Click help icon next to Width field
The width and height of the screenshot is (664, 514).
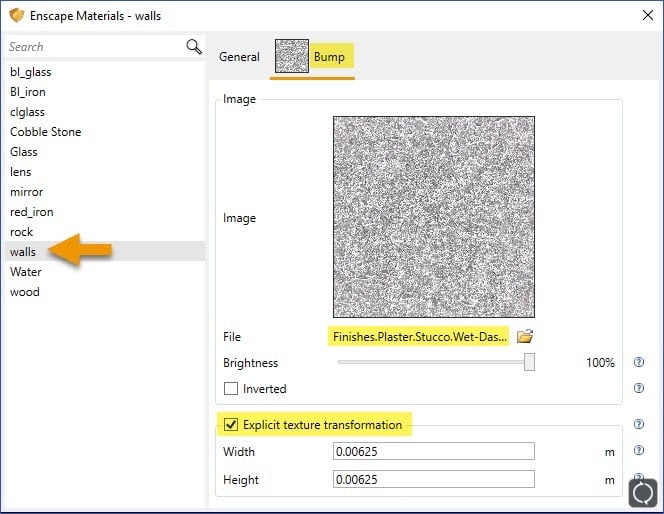[x=639, y=451]
